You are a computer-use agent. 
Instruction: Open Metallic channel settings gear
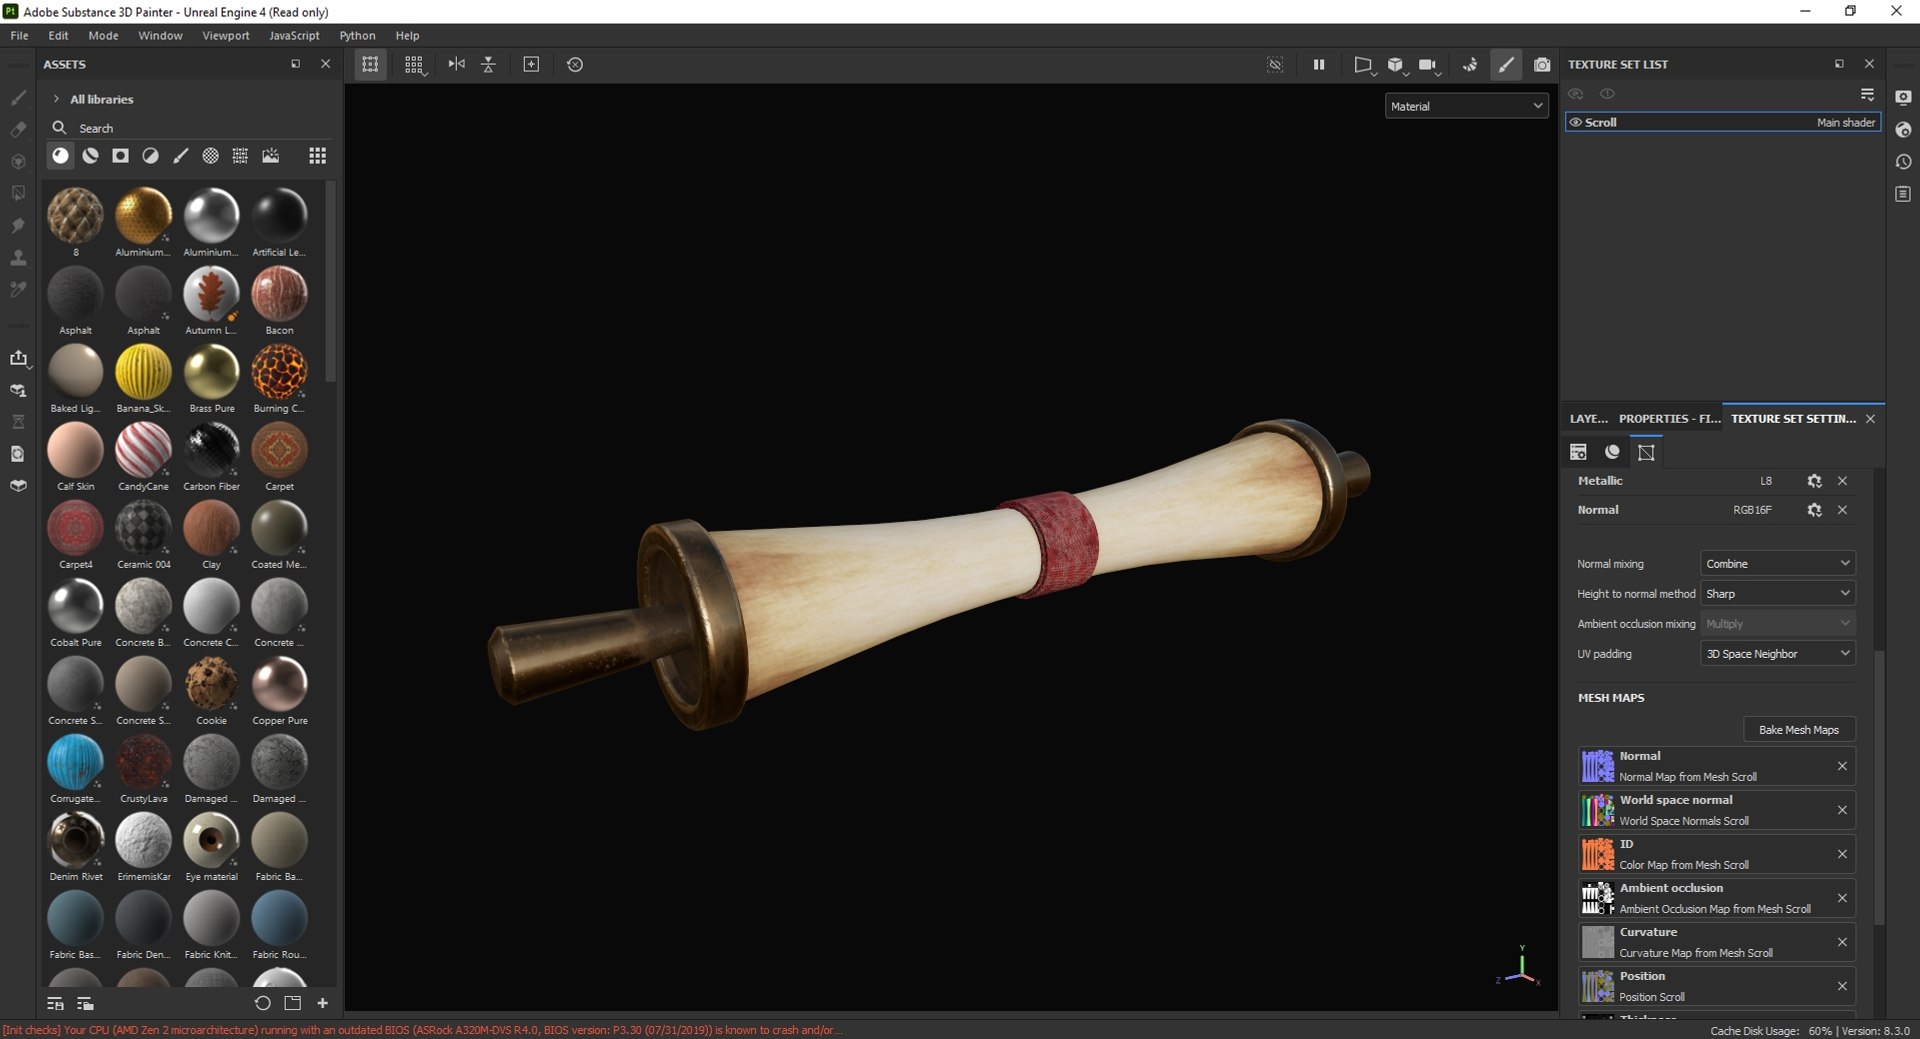[1814, 481]
